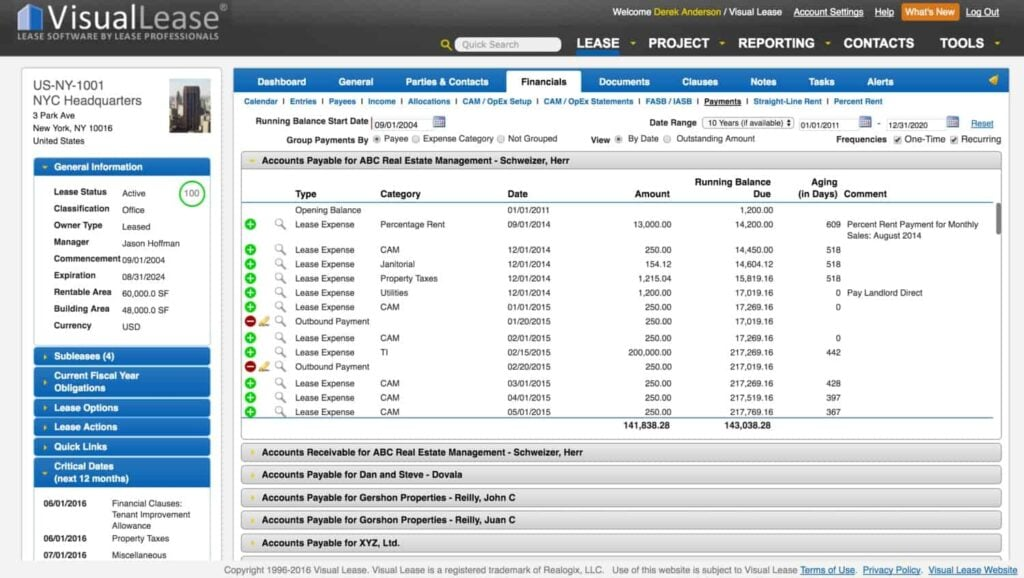Open the REPORTING main menu
The height and width of the screenshot is (578, 1024).
pos(776,43)
